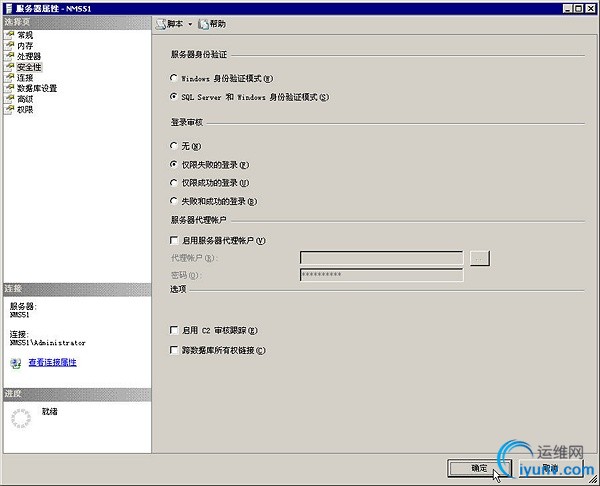This screenshot has width=600, height=486.
Task: Click the 确定 button
Action: pyautogui.click(x=479, y=468)
